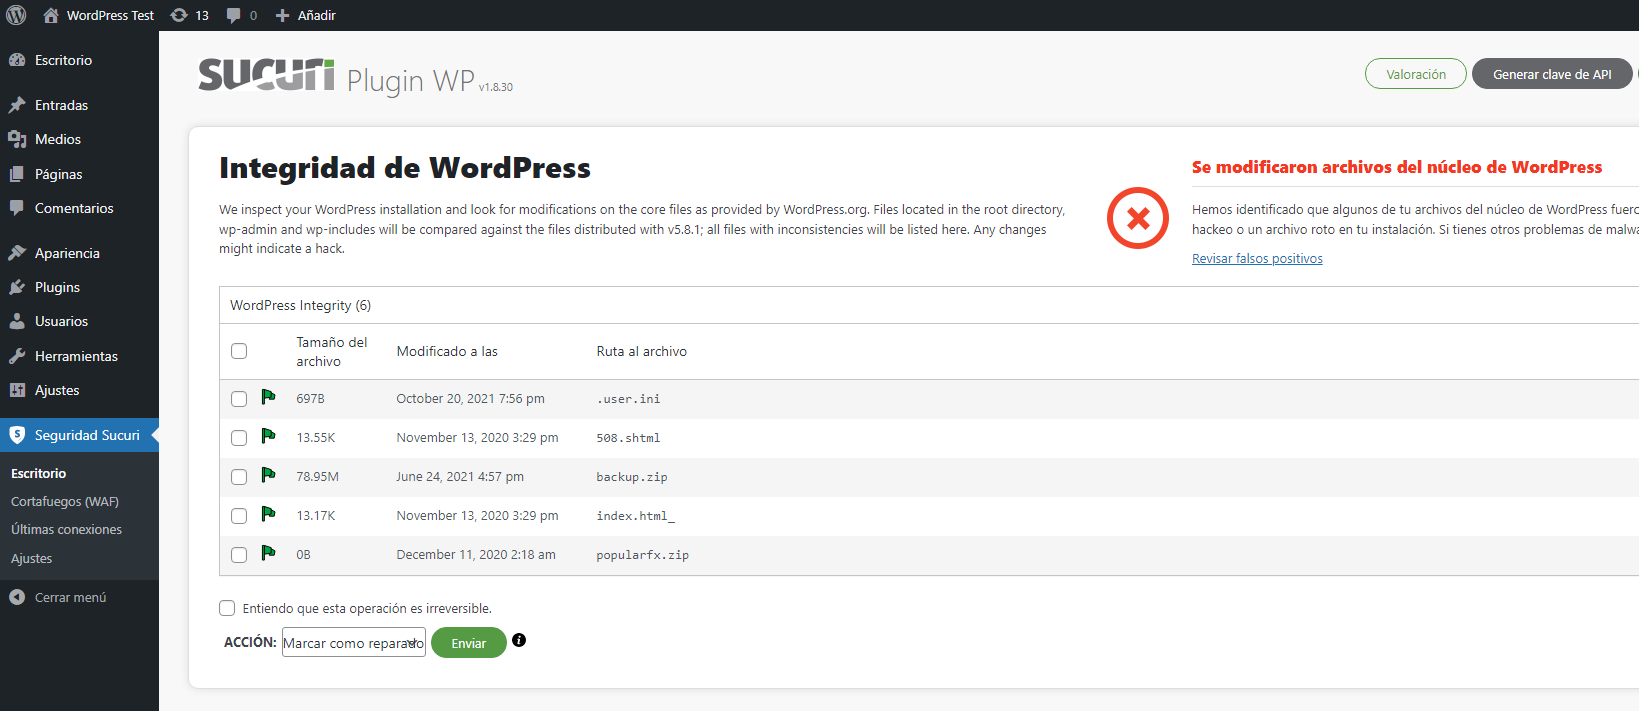The height and width of the screenshot is (711, 1639).
Task: Click the 'index.html_' file path
Action: pos(636,516)
